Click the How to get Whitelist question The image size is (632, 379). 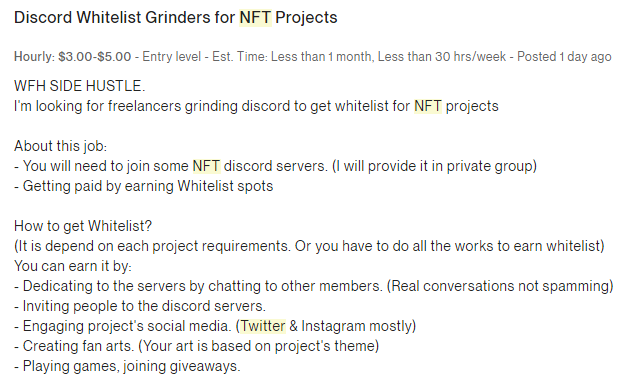tap(83, 226)
